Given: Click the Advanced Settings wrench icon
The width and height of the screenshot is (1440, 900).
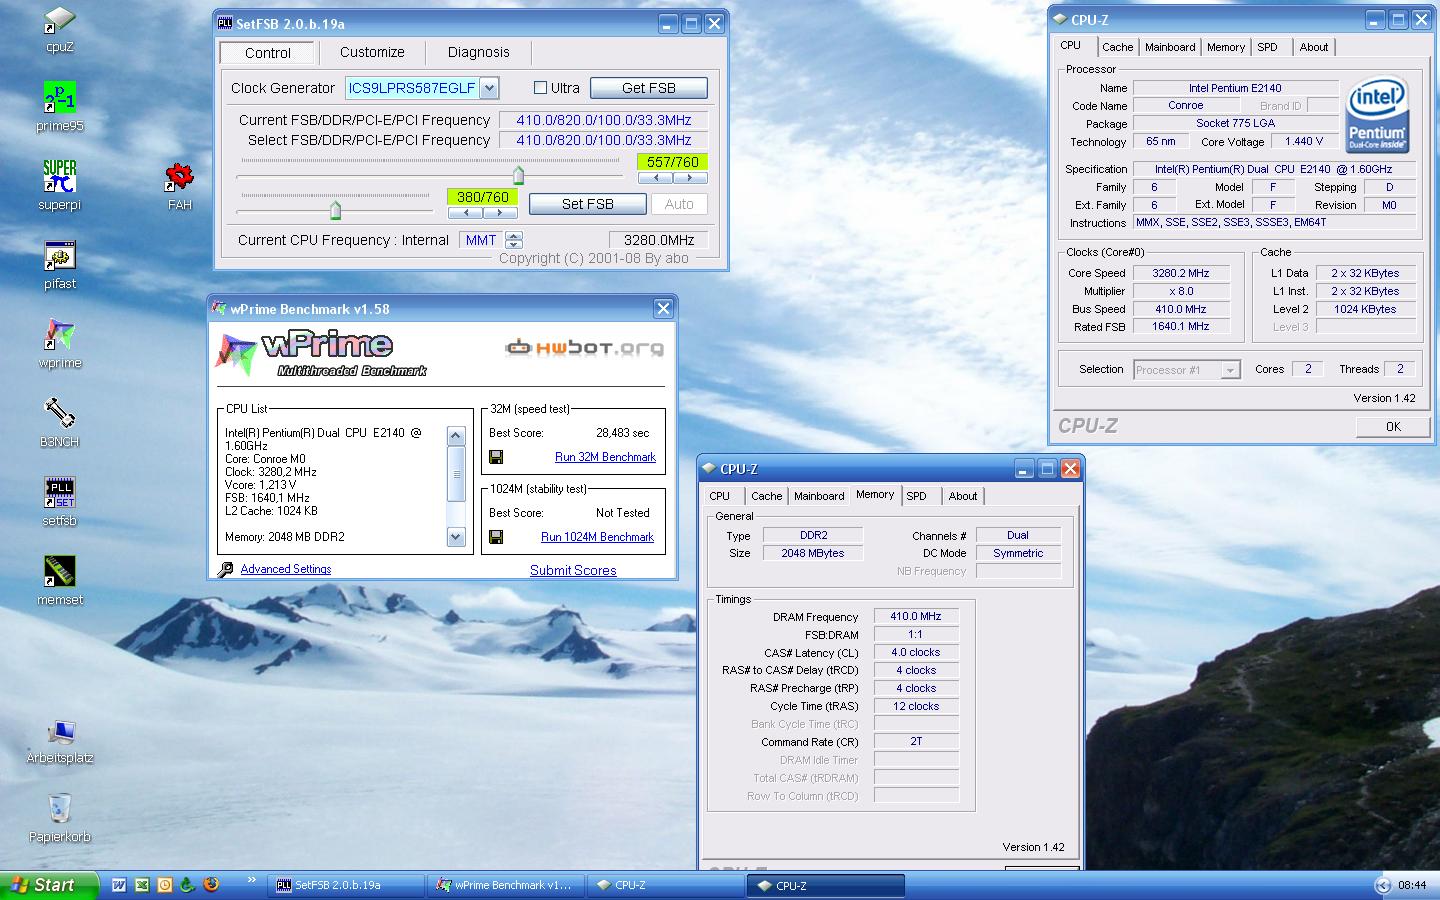Looking at the screenshot, I should 225,569.
